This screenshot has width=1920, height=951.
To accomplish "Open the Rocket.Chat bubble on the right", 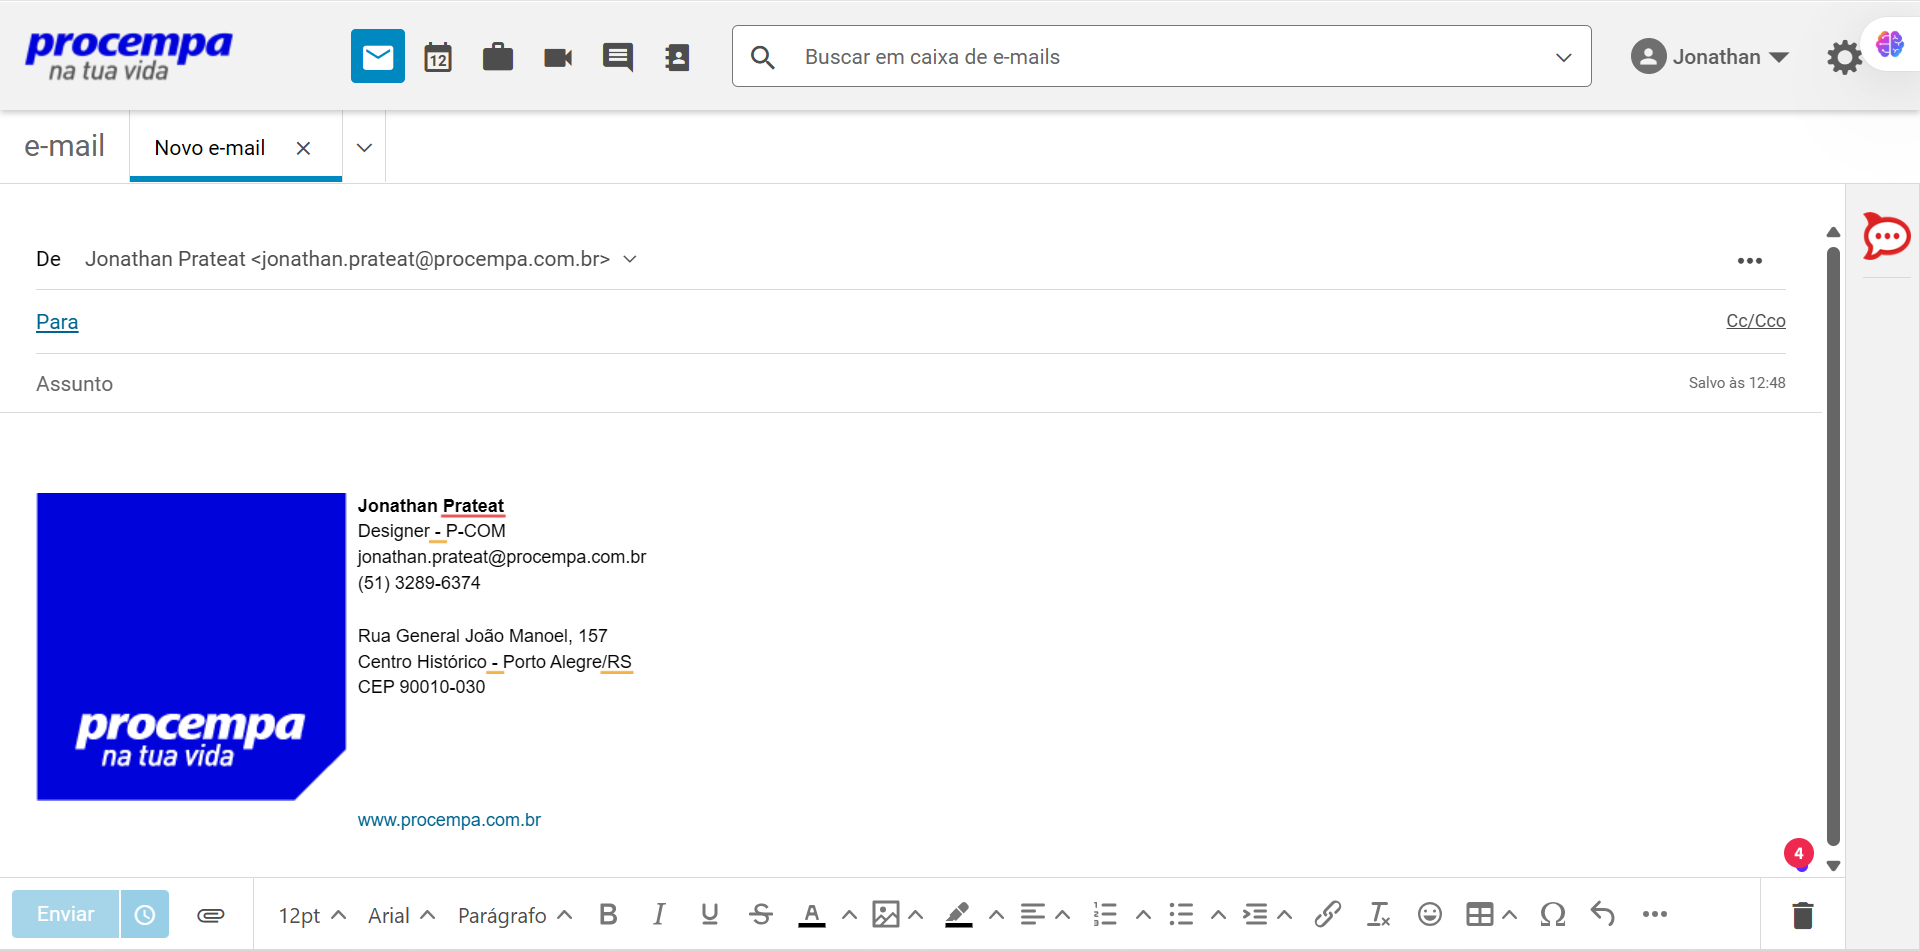I will tap(1886, 237).
